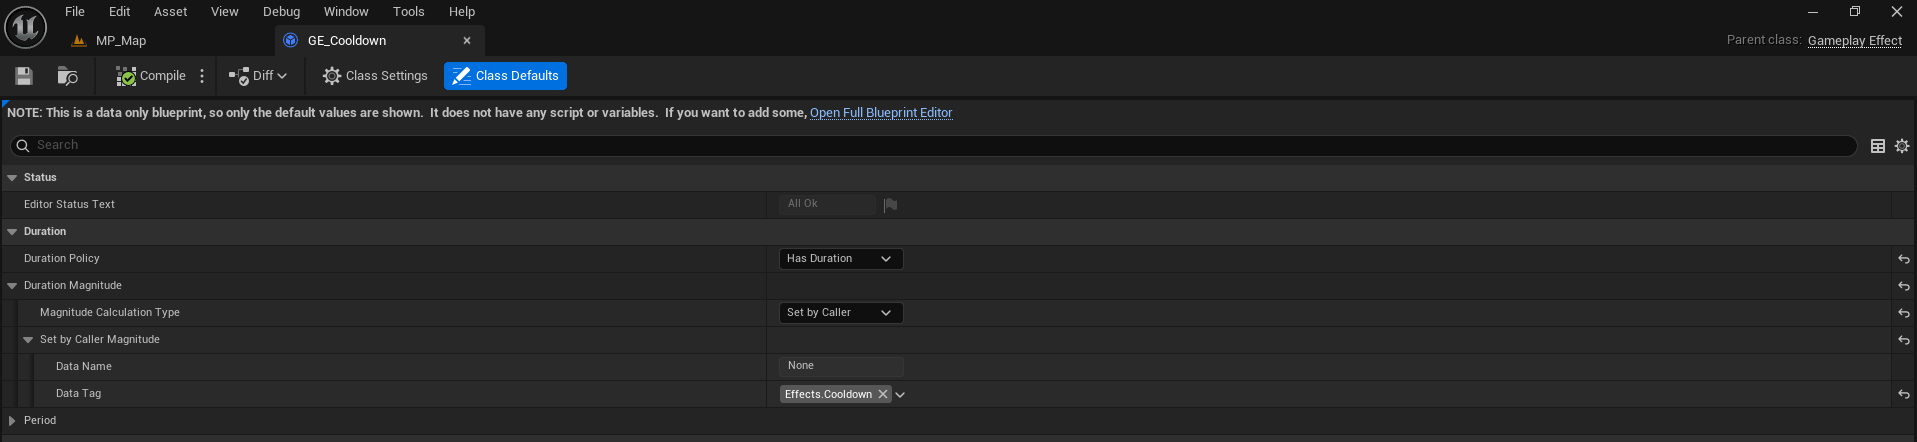Switch to the GE_Cooldown tab
Image resolution: width=1917 pixels, height=442 pixels.
click(346, 41)
